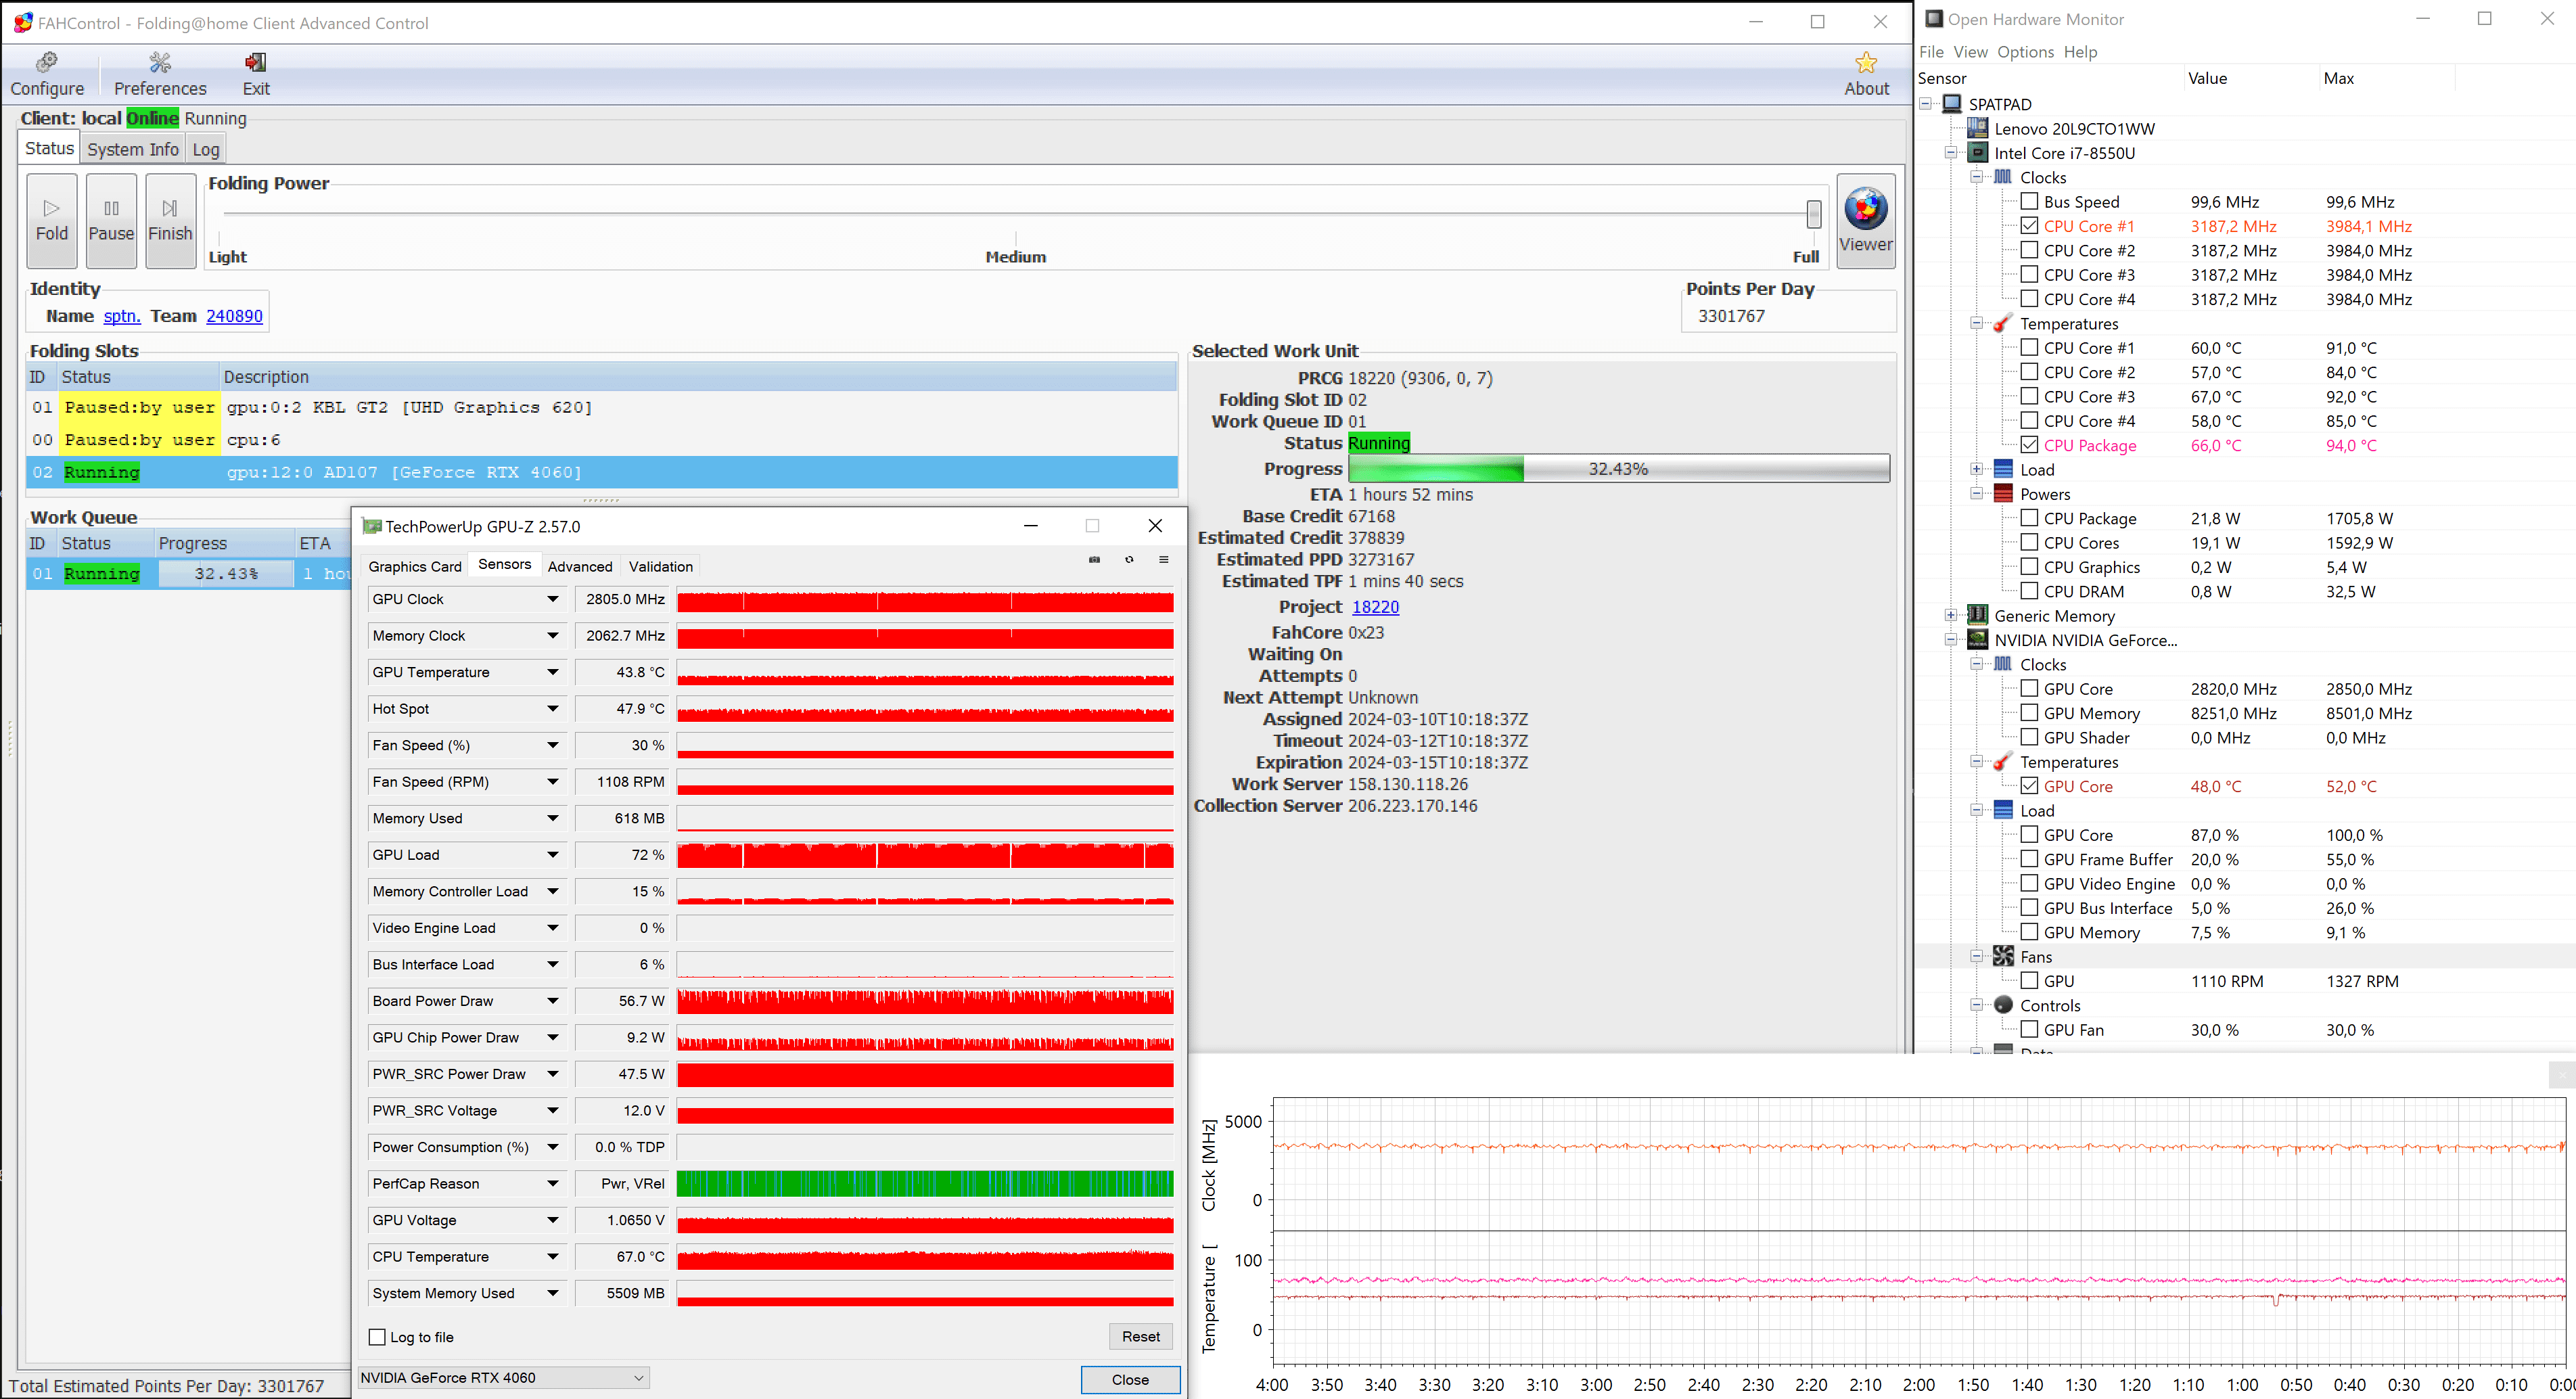Viewport: 2576px width, 1399px height.
Task: Open GPU-Z Graphics Card tab
Action: tap(415, 566)
